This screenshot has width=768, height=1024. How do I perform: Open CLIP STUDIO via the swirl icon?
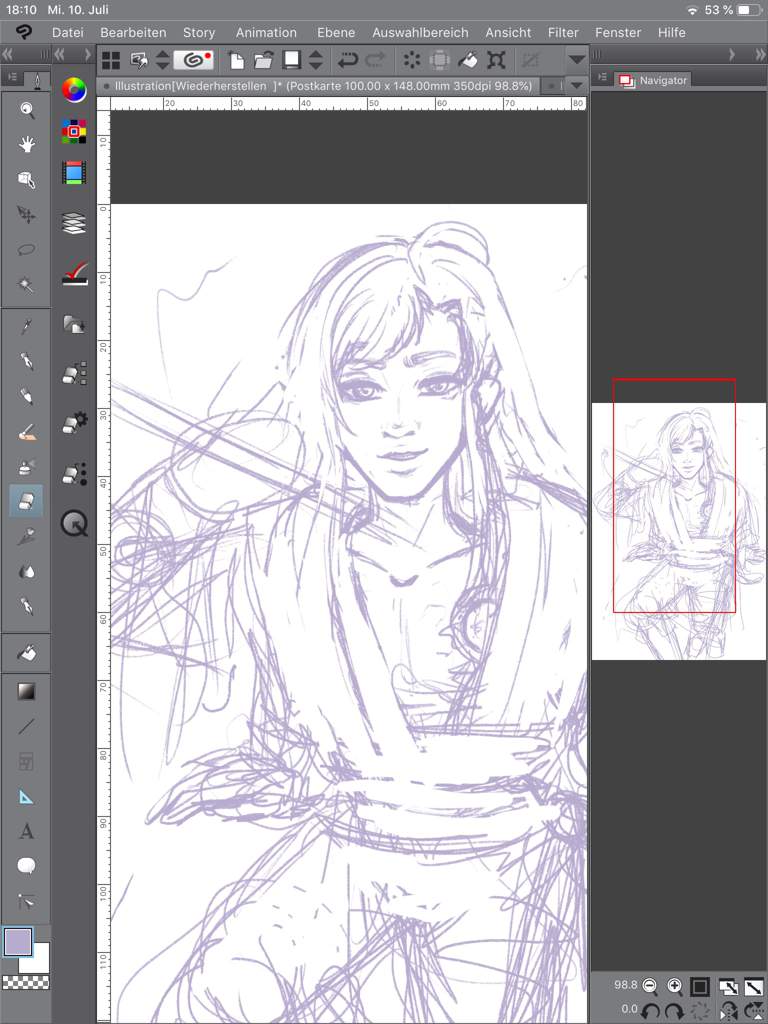[193, 60]
